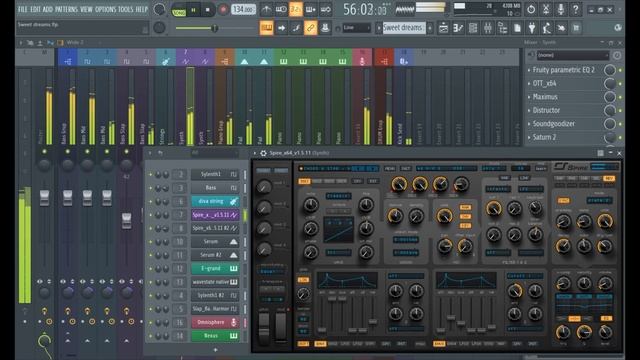
Task: Add a new channel with the plus button
Action: (x=215, y=350)
